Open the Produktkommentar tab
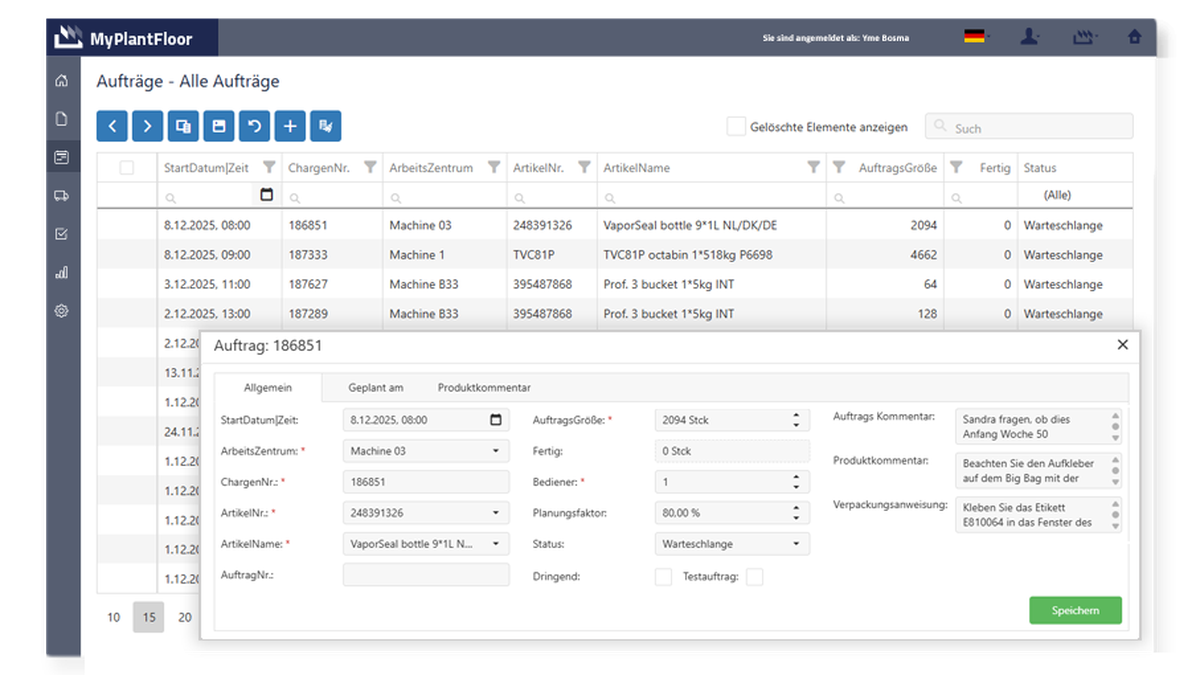Screen dimensions: 1200x675 tap(484, 388)
